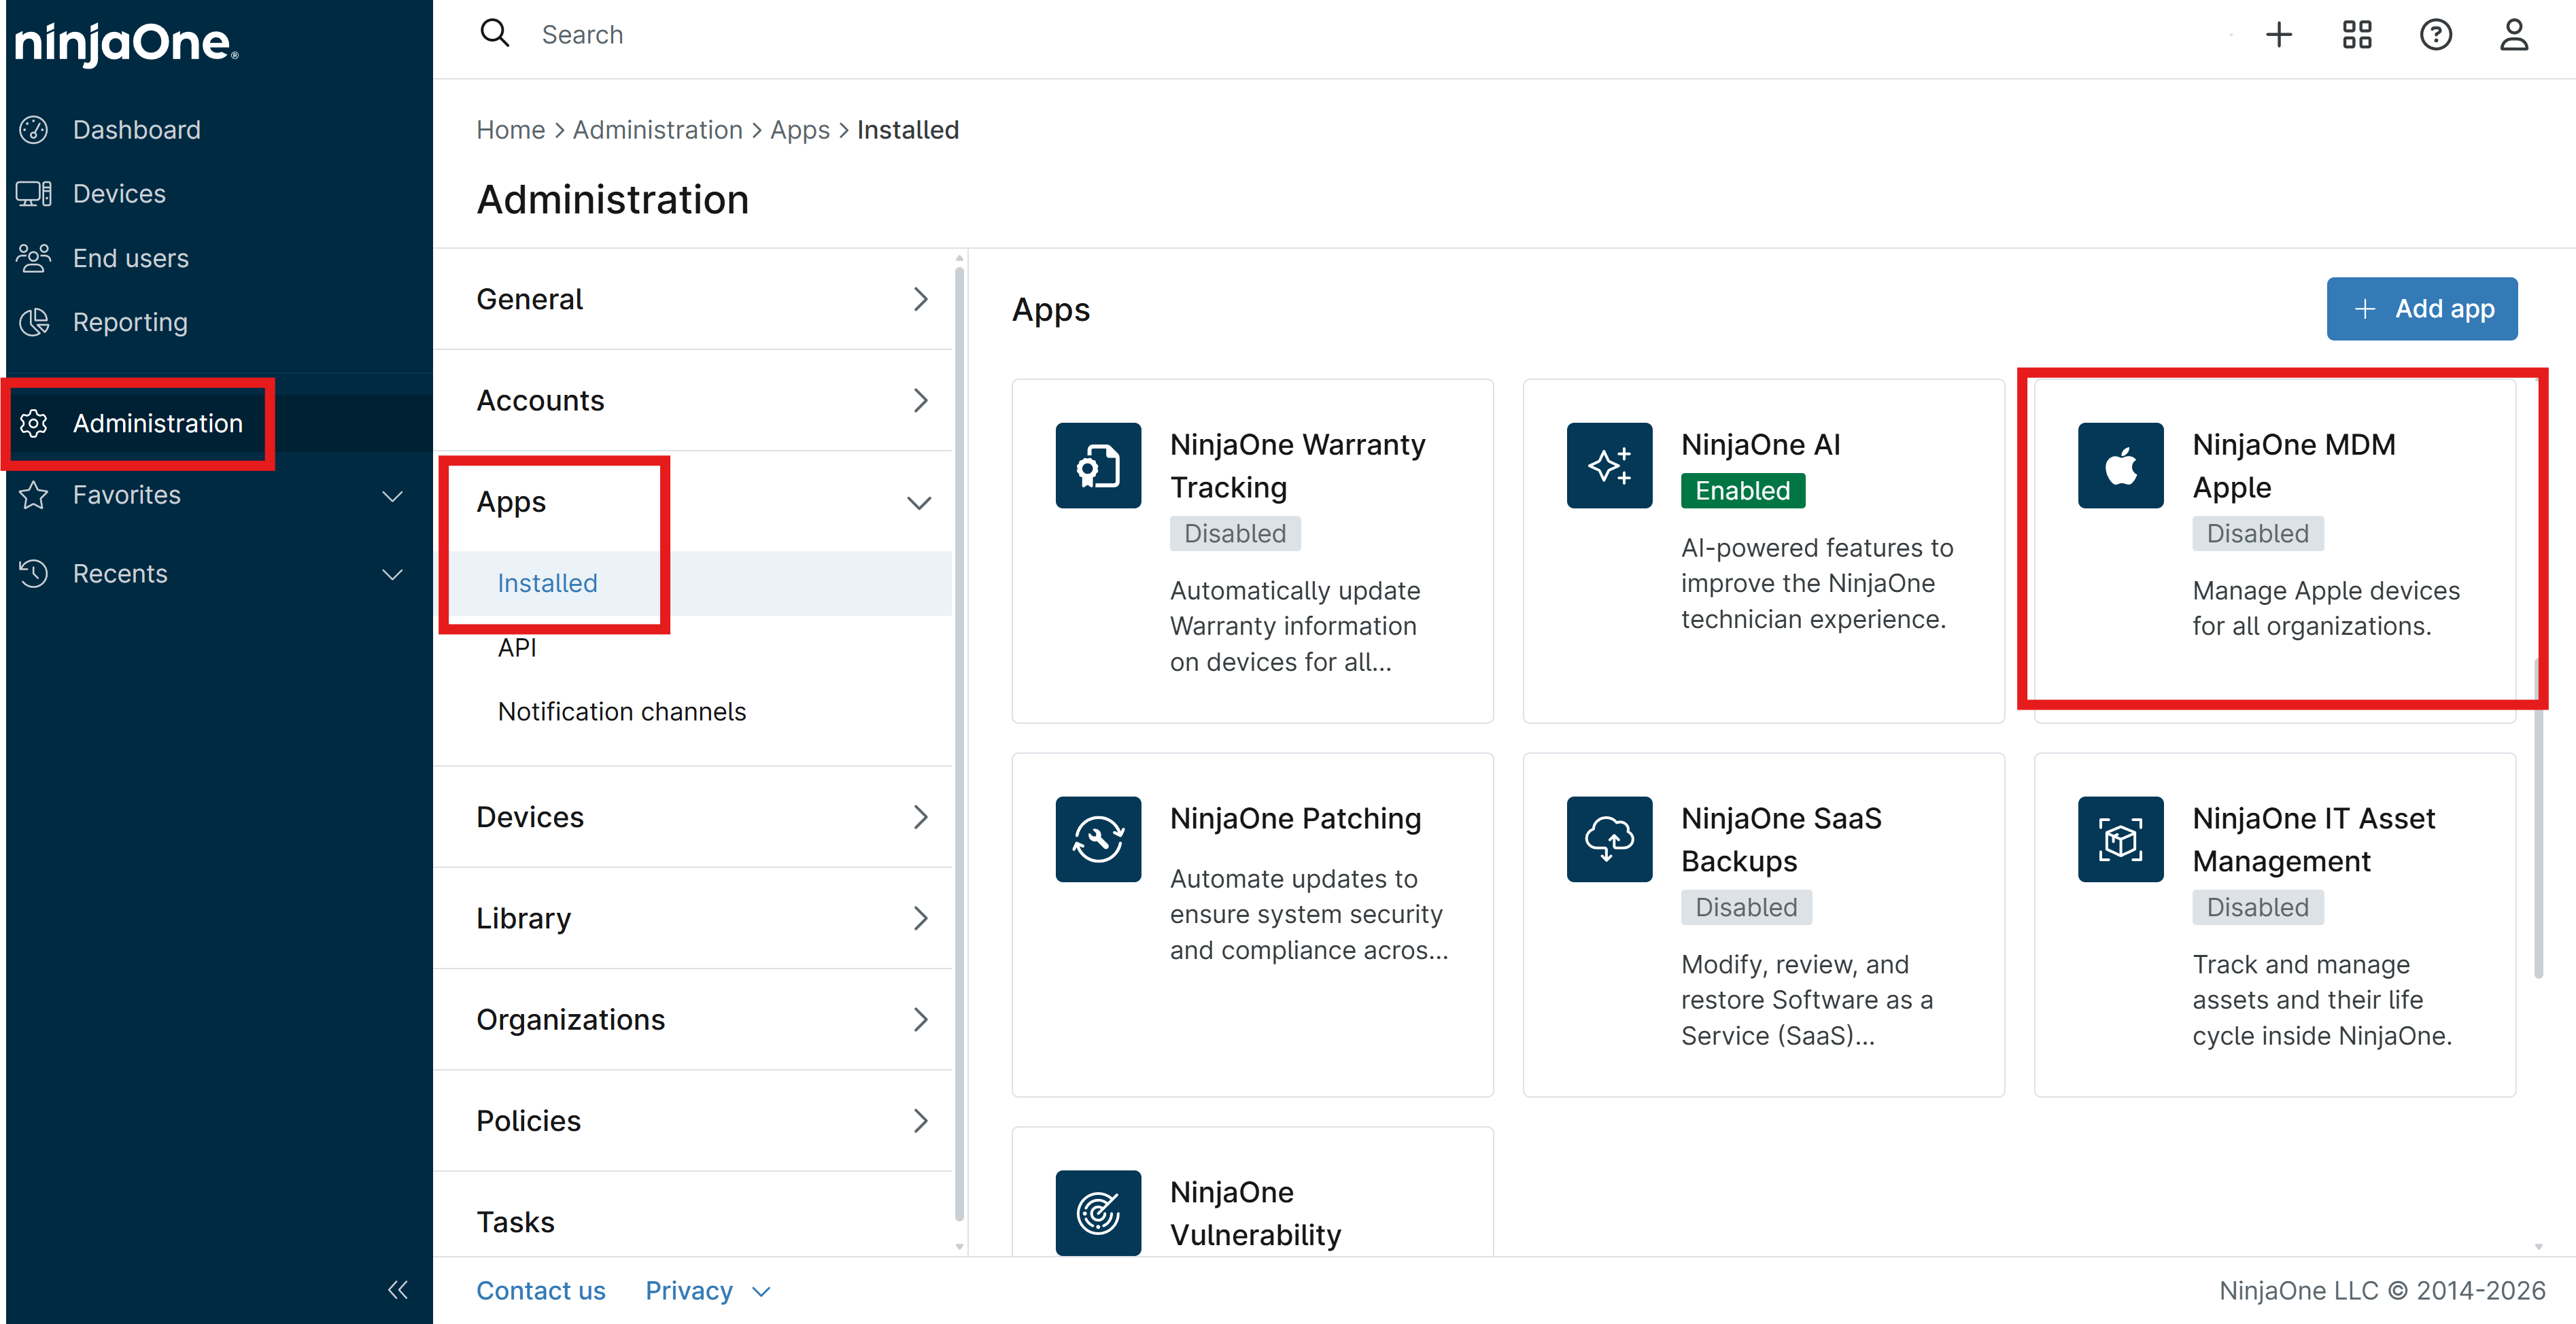This screenshot has width=2576, height=1324.
Task: Open the NinjaOne SaaS Backups title
Action: click(x=1781, y=840)
